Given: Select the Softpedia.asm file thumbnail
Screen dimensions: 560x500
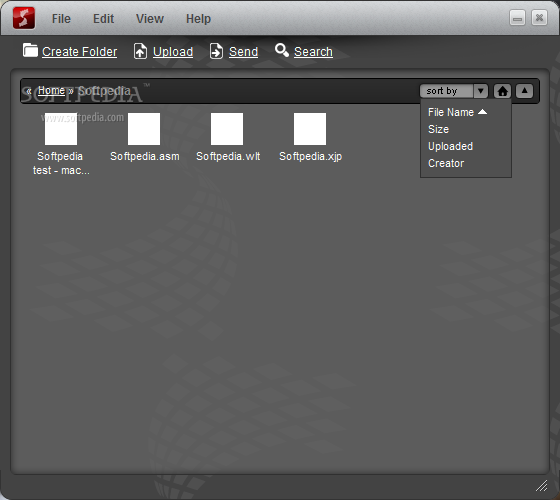Looking at the screenshot, I should pyautogui.click(x=144, y=129).
